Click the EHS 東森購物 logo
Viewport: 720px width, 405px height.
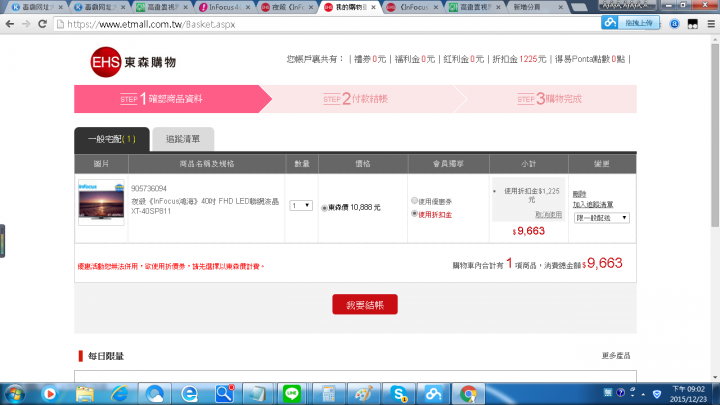[133, 62]
